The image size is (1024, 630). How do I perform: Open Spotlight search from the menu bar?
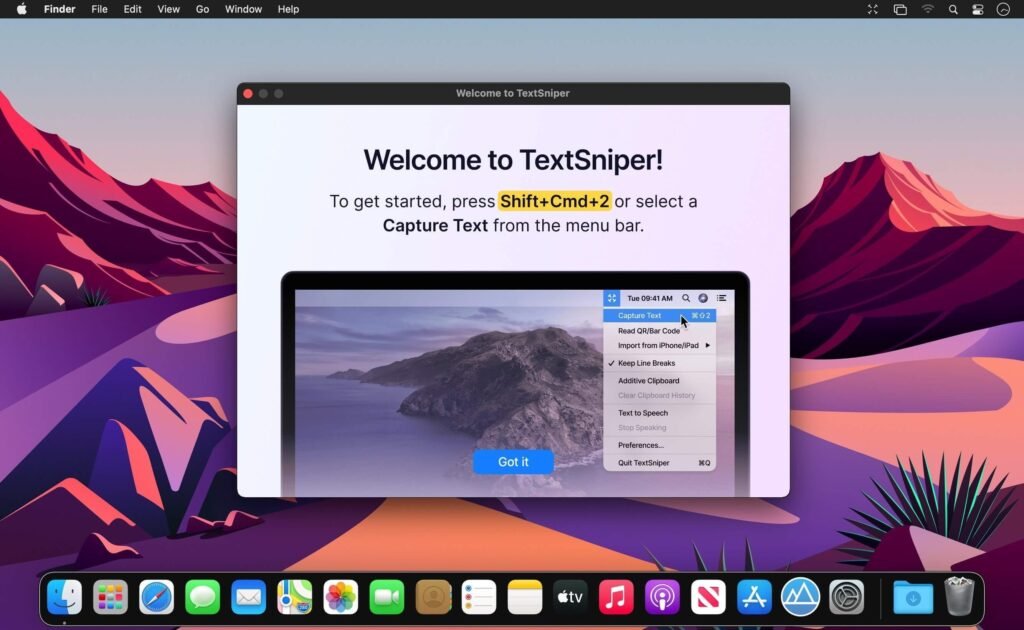951,9
